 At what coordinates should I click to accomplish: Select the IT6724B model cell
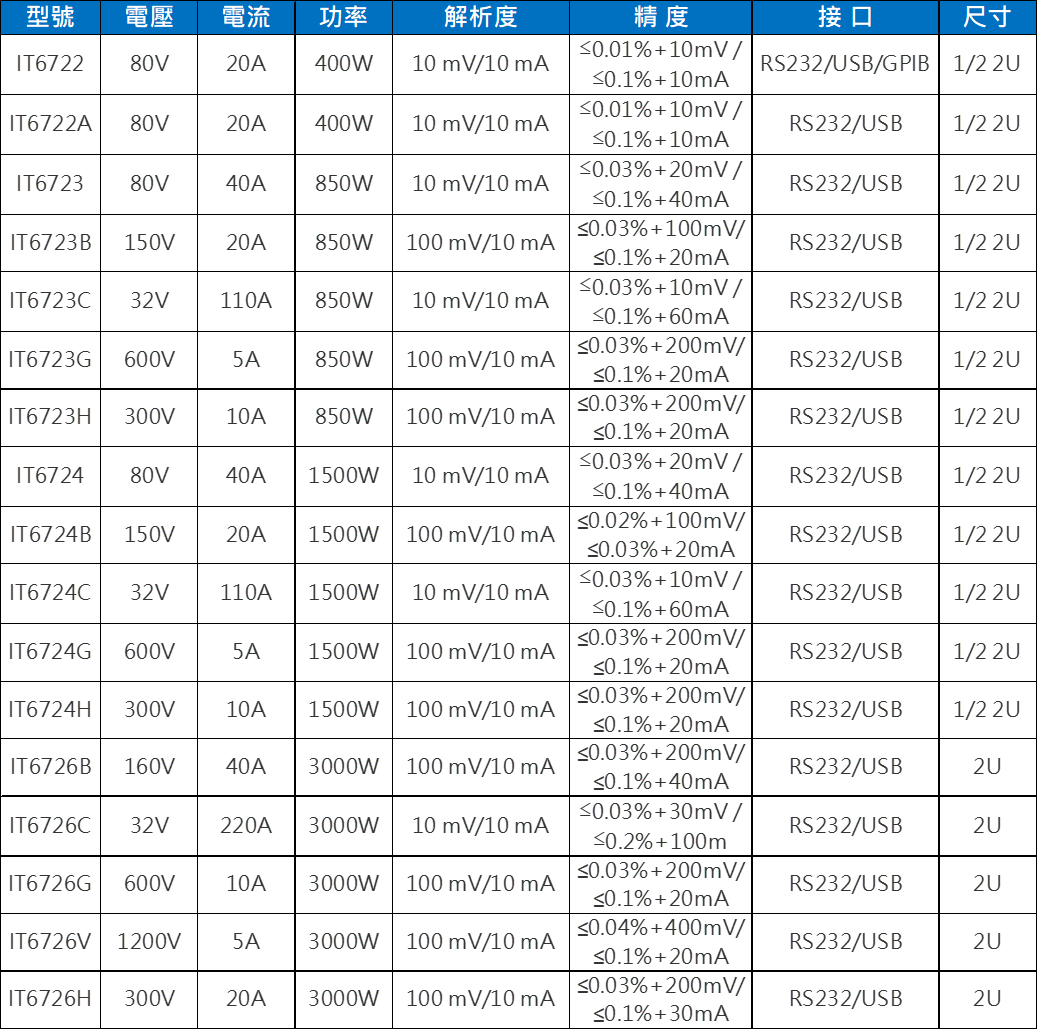pos(50,534)
